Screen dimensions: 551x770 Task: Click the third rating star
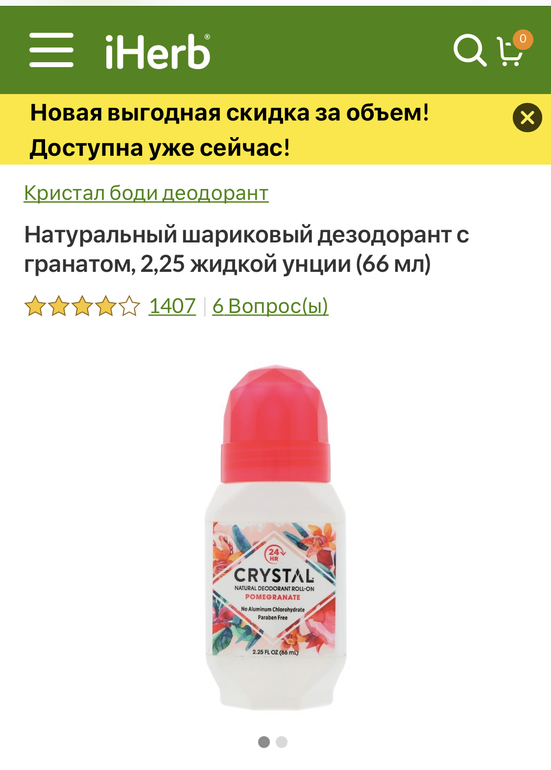click(x=82, y=306)
